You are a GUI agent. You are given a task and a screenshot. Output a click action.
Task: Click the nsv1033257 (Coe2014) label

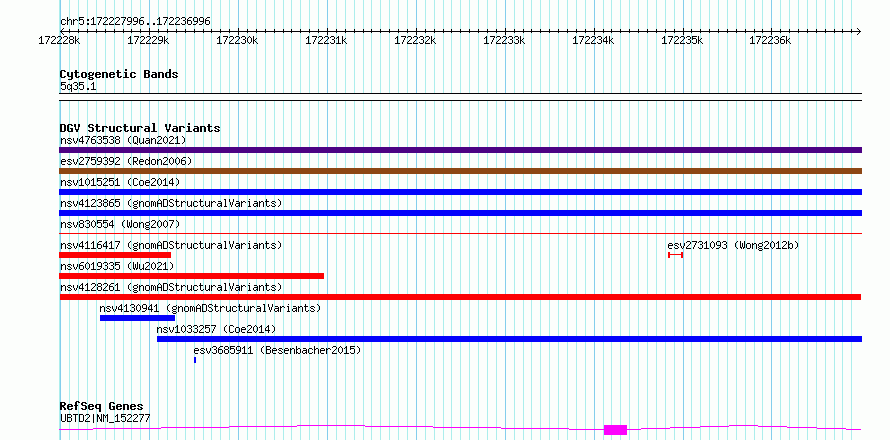[x=217, y=329]
